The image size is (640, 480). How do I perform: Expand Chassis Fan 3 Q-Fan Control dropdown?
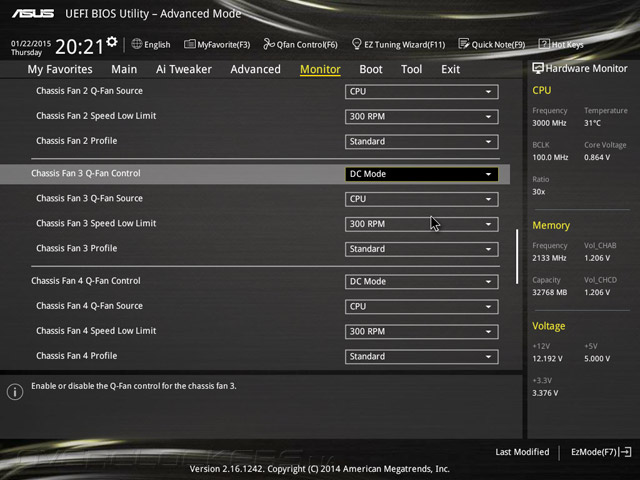point(421,174)
